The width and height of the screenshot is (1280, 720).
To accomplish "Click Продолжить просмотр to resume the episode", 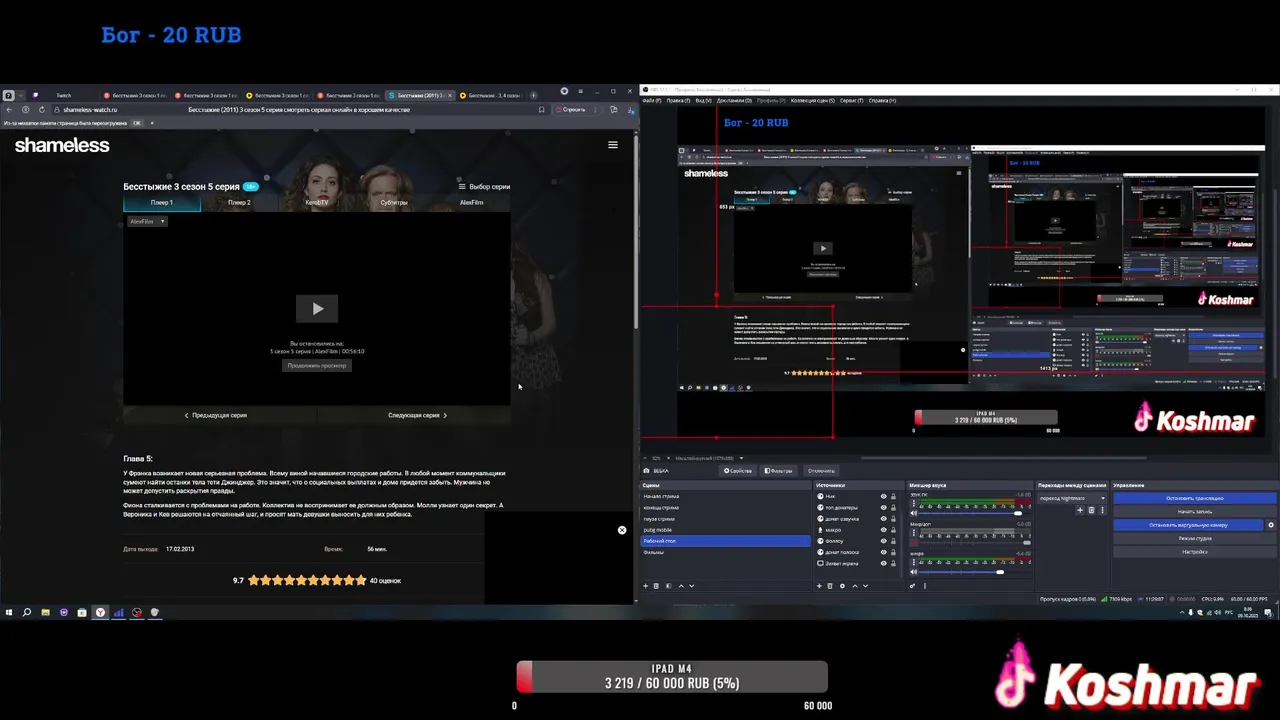I will coord(317,366).
